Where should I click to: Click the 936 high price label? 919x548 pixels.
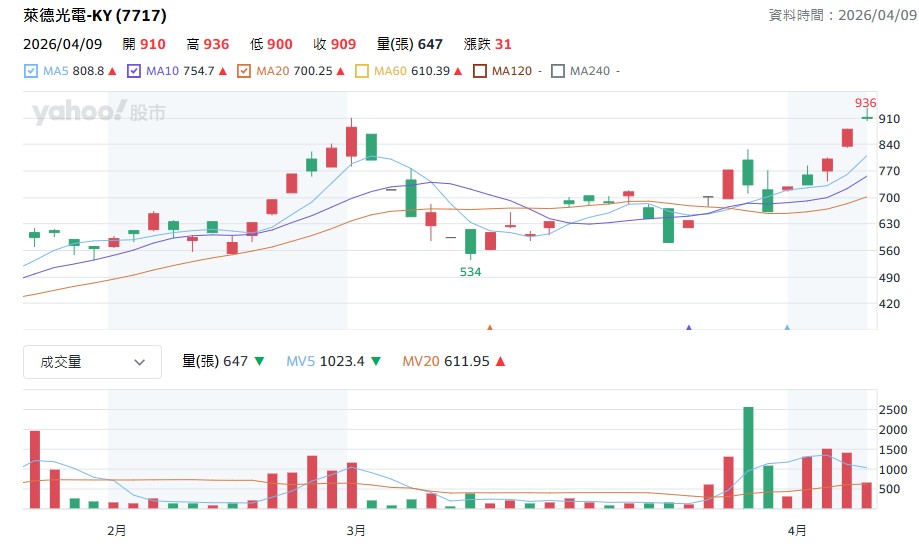(x=865, y=103)
